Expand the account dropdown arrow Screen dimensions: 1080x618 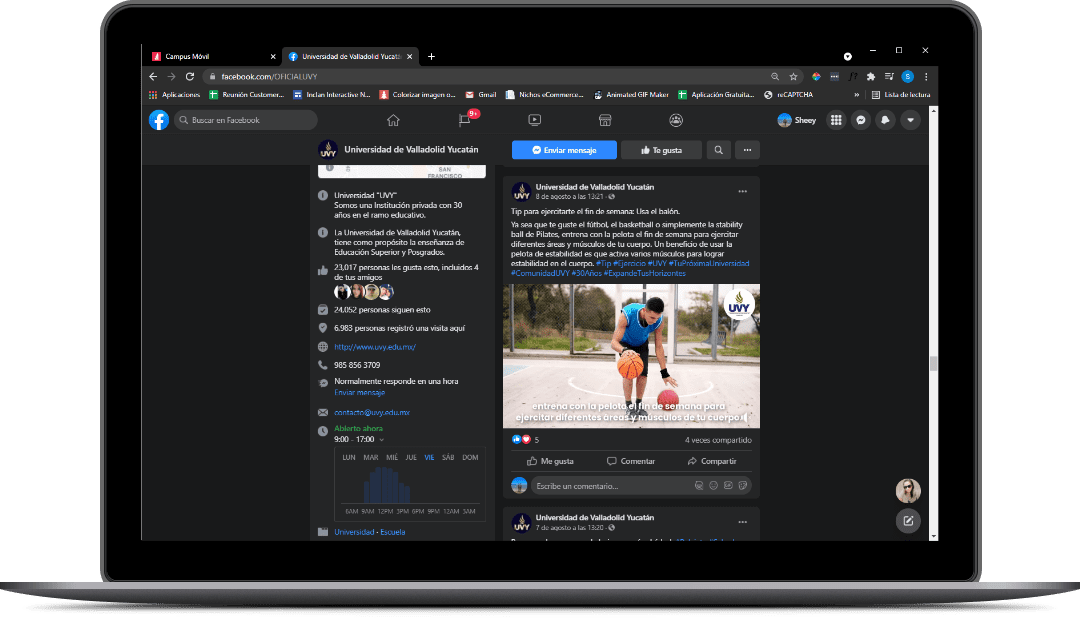pyautogui.click(x=911, y=120)
